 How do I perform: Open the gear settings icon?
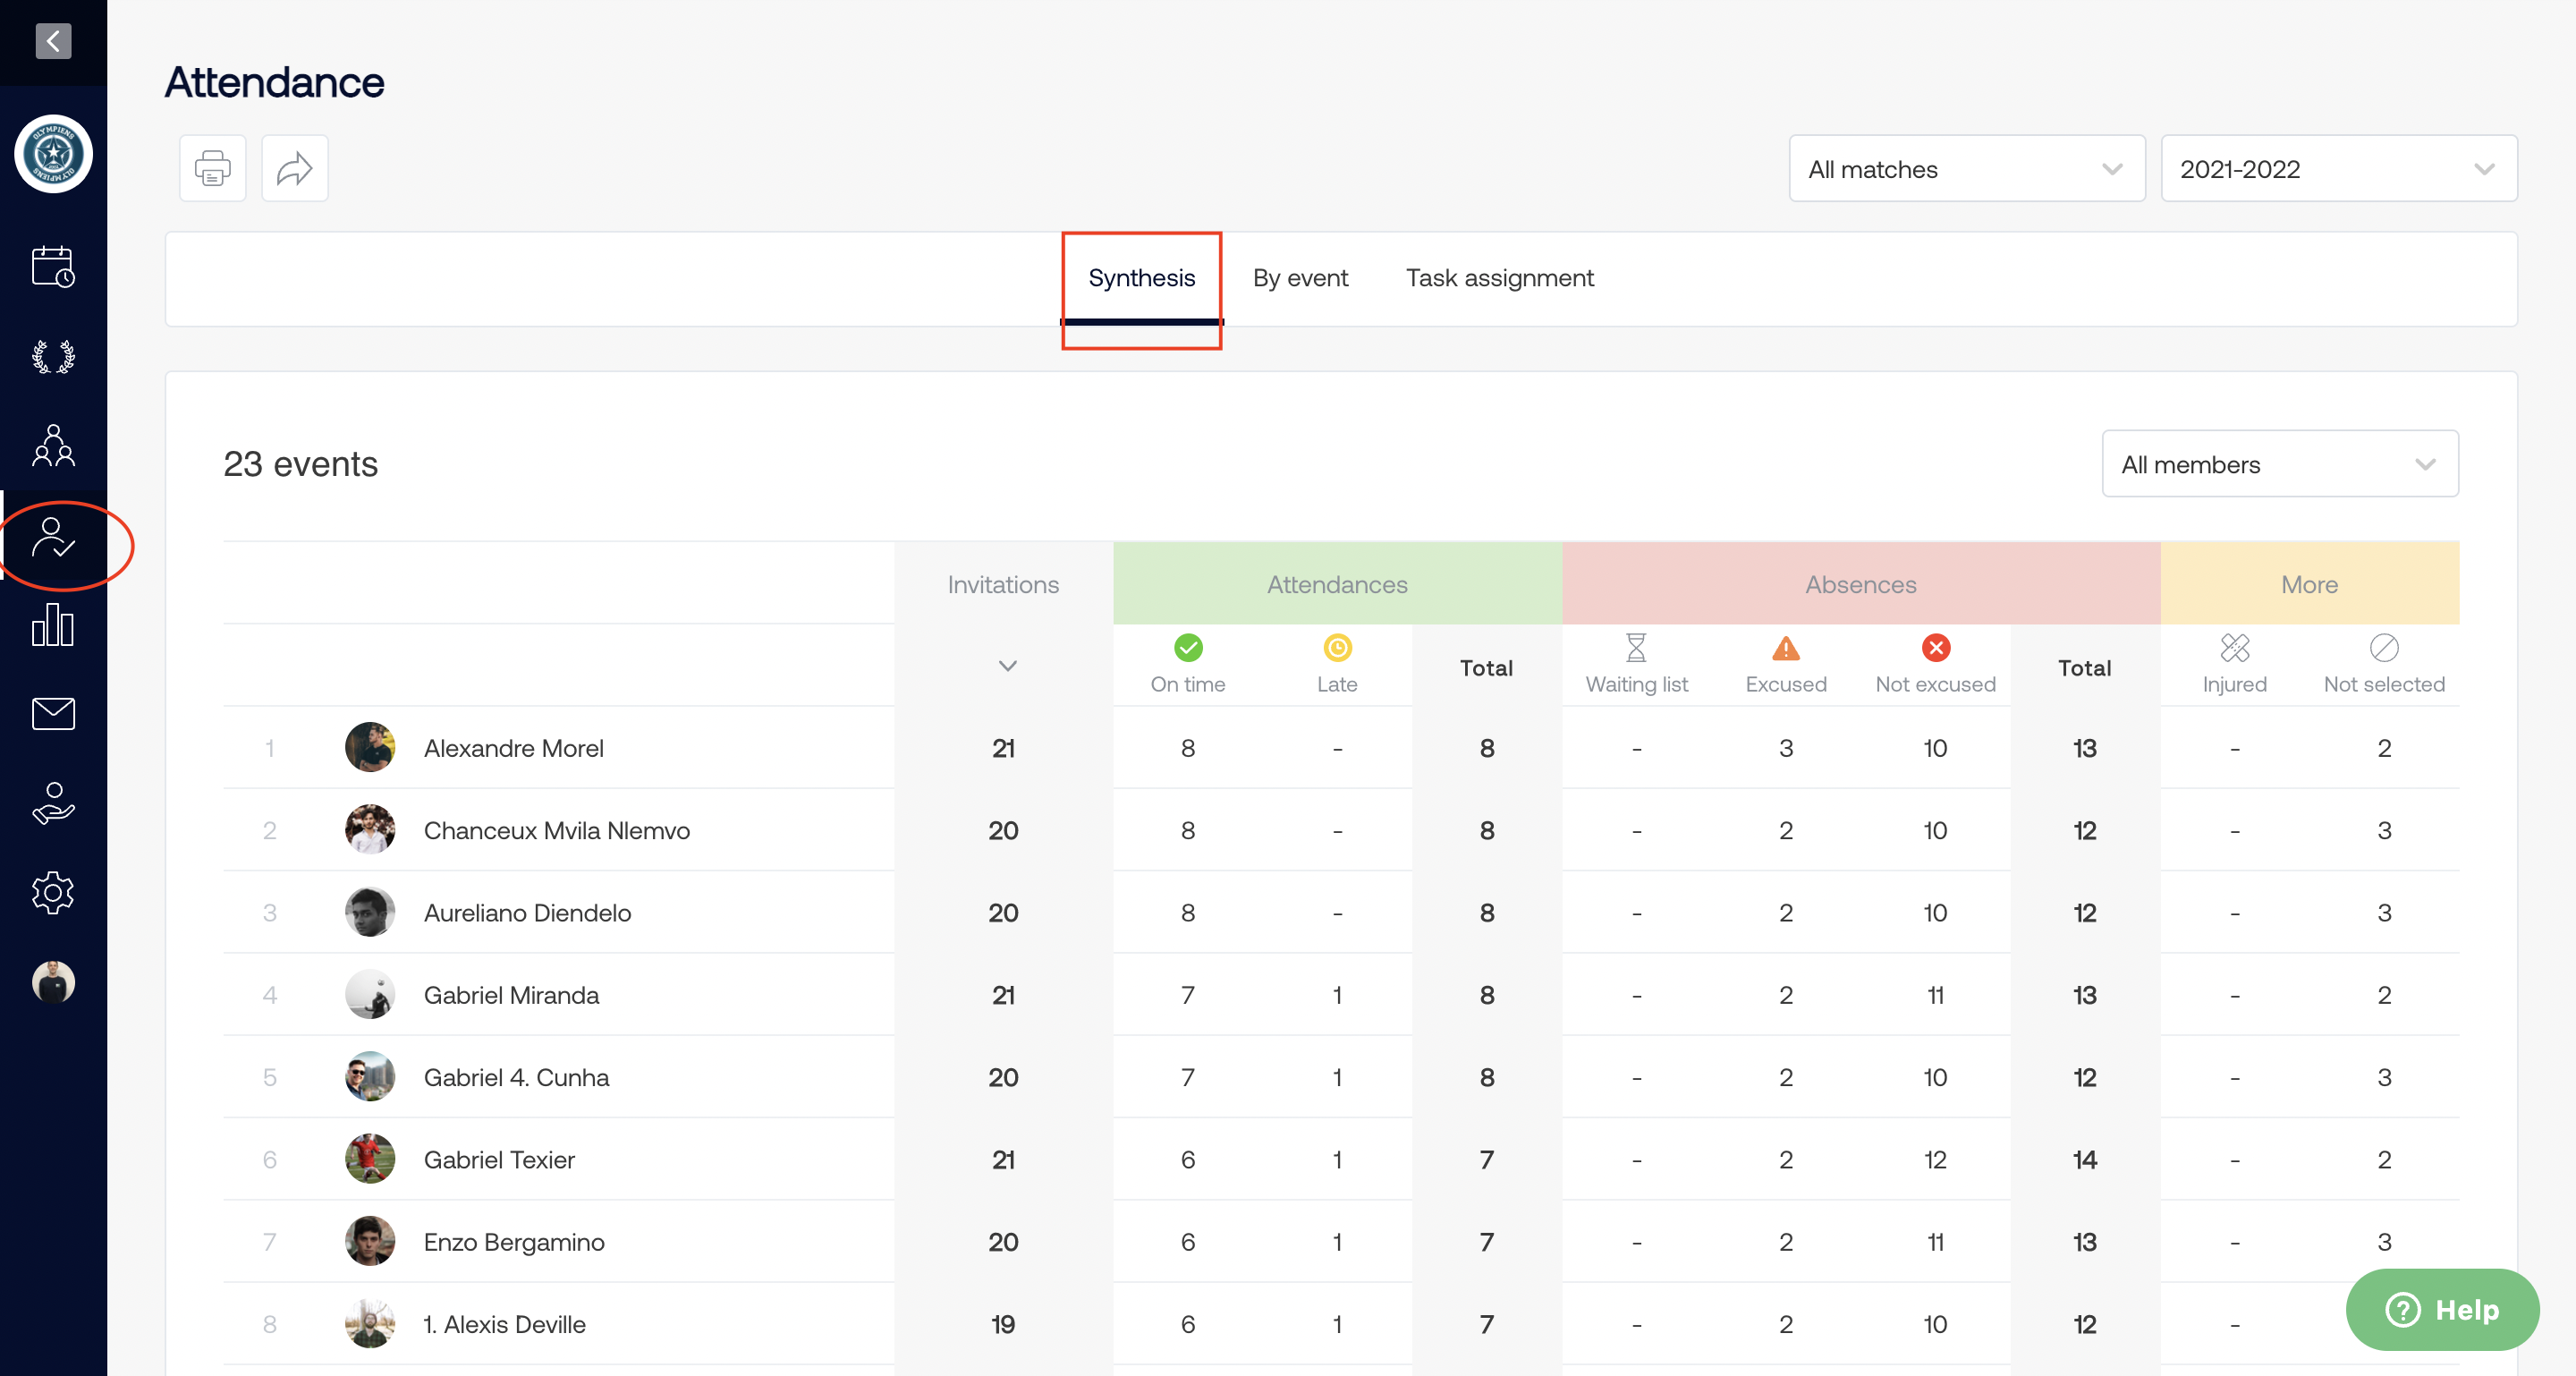tap(53, 892)
